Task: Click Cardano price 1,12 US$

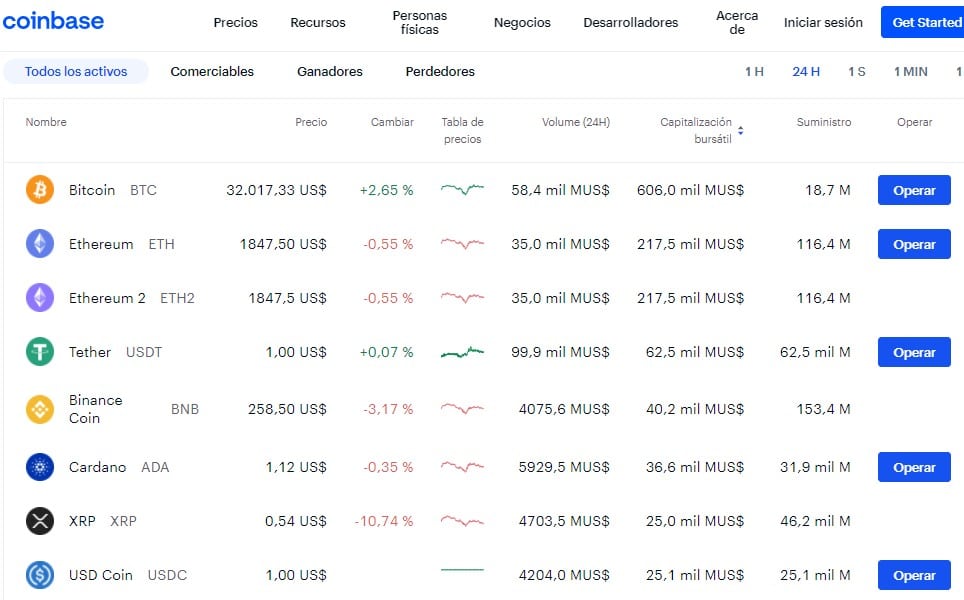Action: point(296,467)
